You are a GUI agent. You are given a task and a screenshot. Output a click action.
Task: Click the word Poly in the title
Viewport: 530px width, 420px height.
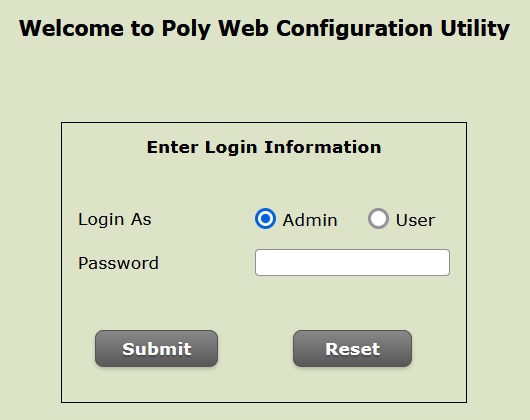click(186, 29)
